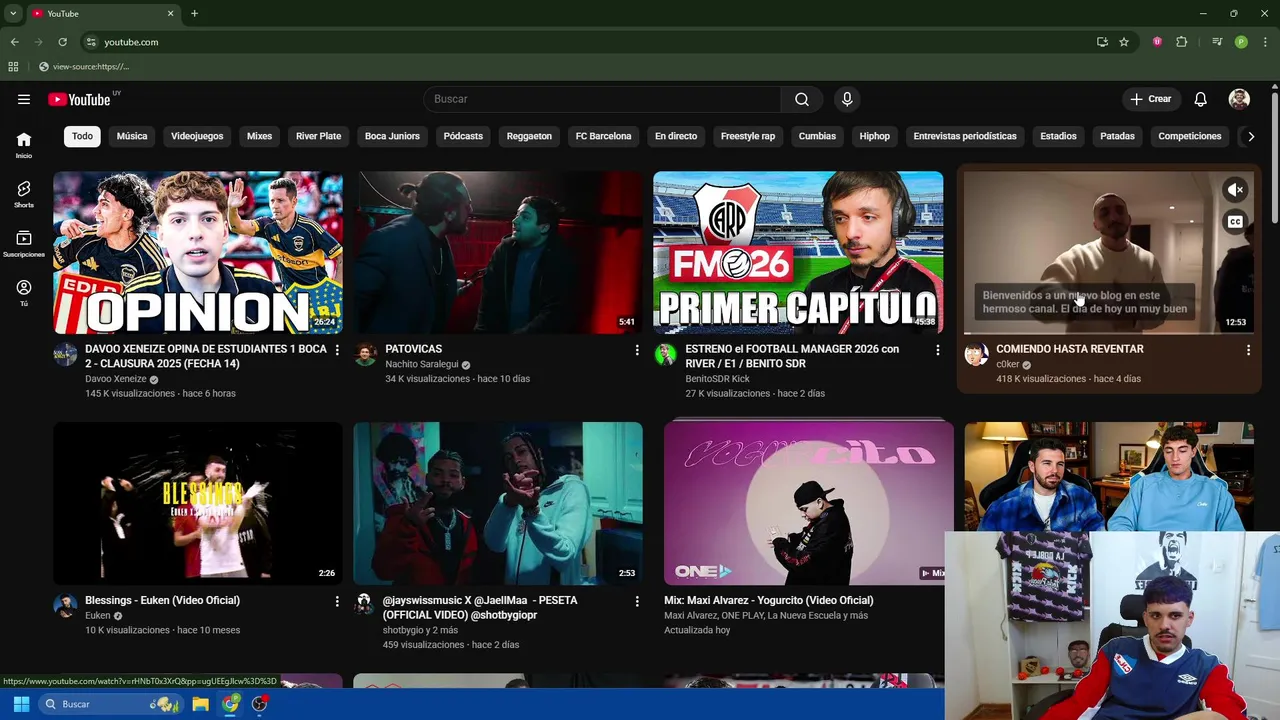Select the Videojuegos chip
1280x720 pixels.
[x=197, y=136]
